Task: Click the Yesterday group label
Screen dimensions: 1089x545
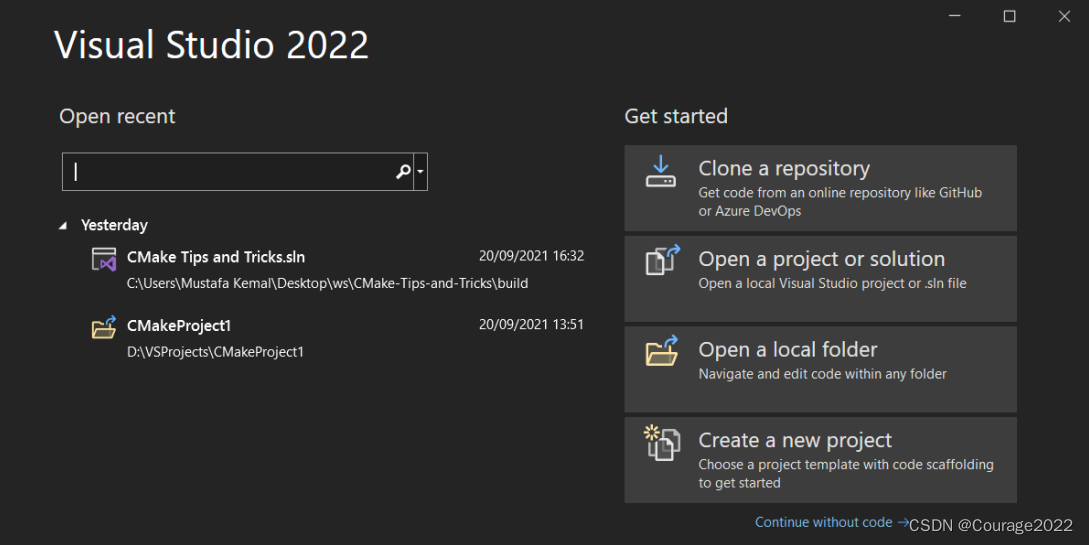Action: coord(114,225)
